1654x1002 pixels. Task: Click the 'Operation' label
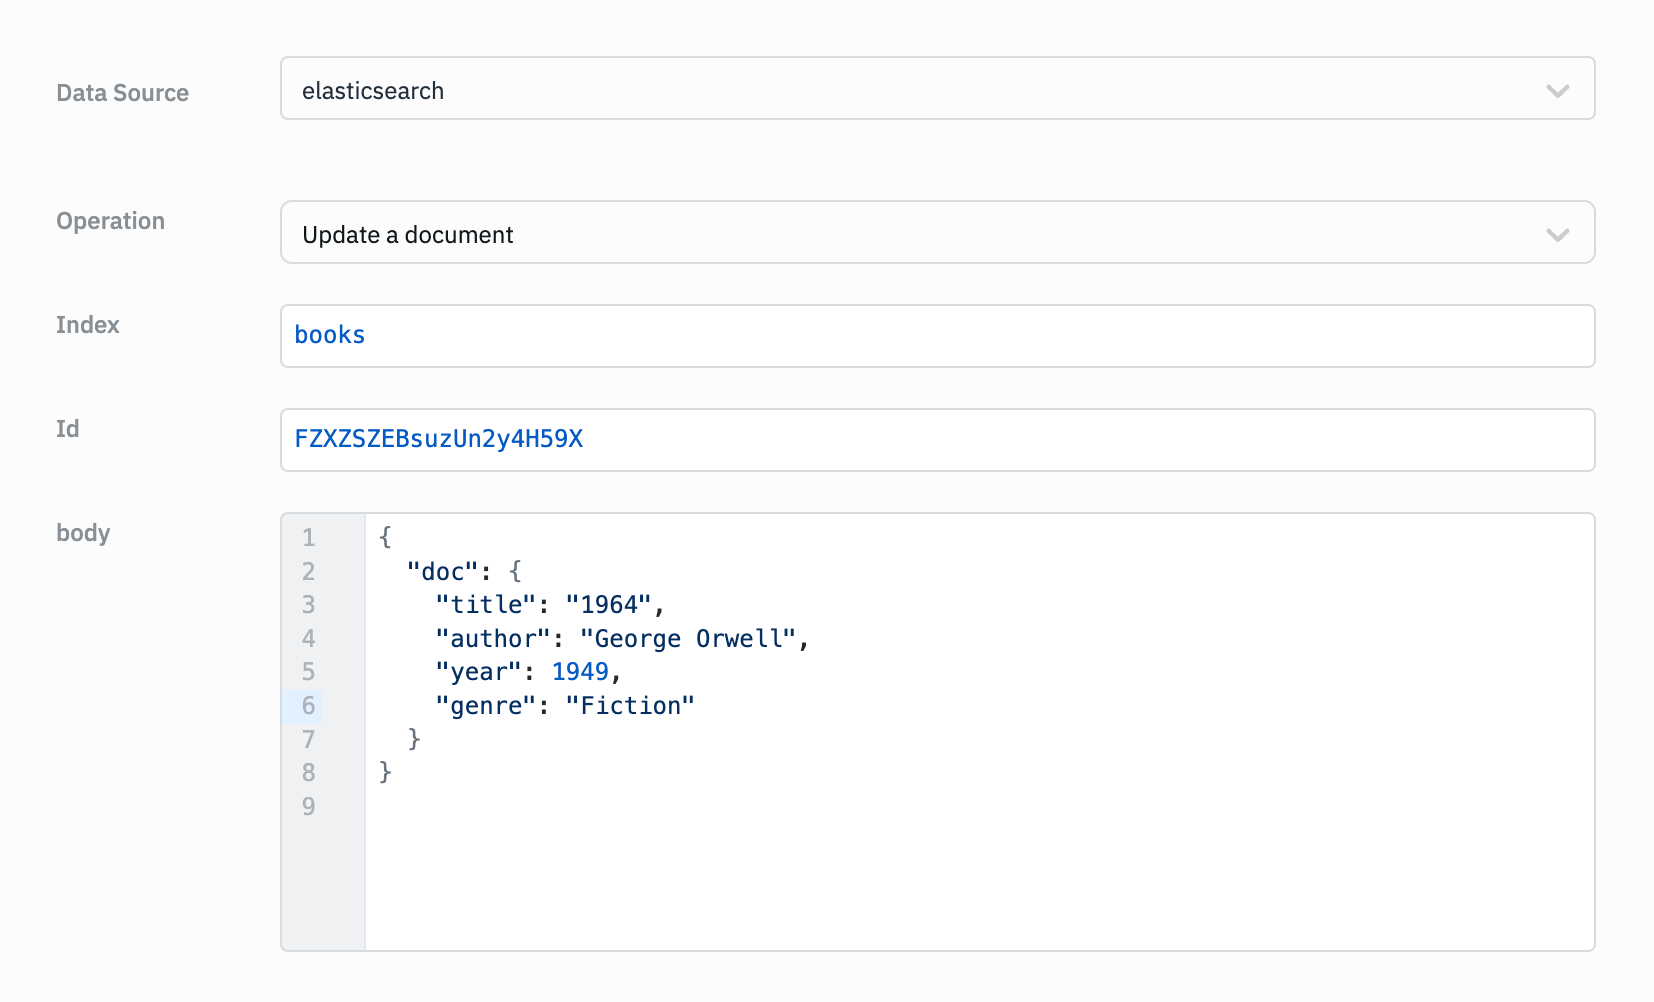point(110,221)
